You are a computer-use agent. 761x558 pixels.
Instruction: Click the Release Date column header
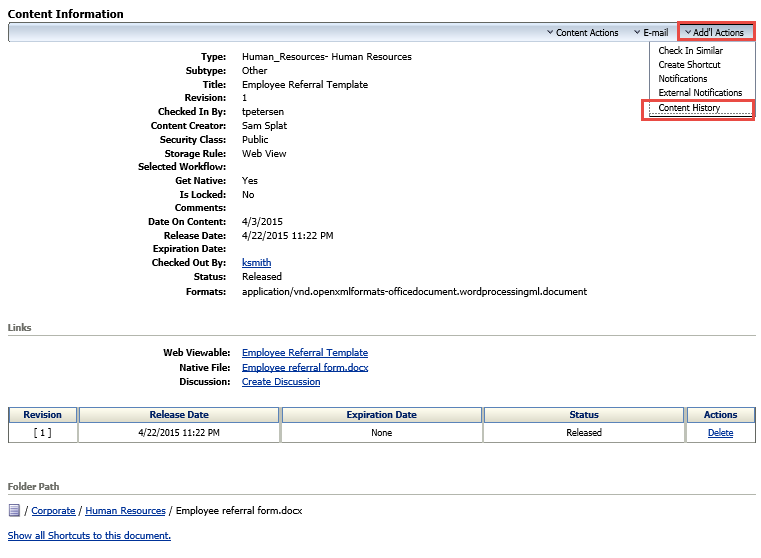pos(179,415)
